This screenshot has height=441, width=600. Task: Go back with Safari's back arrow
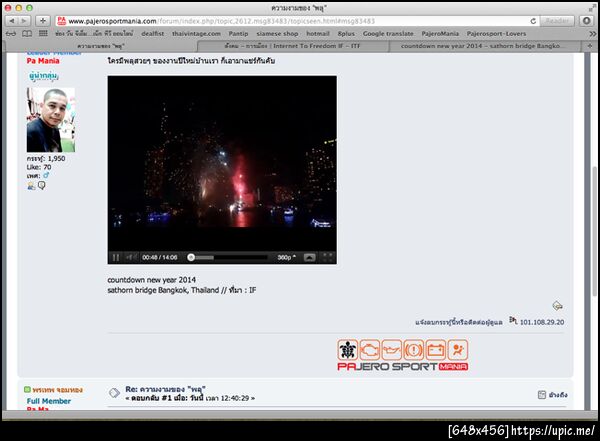(12, 21)
